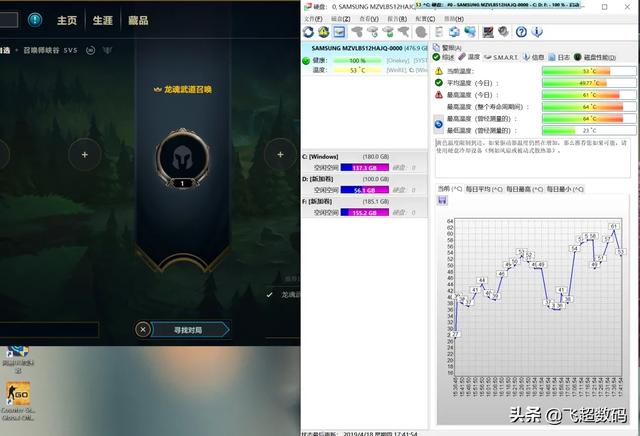
Task: Click the blue circular arrows toolbar icon
Action: click(454, 32)
